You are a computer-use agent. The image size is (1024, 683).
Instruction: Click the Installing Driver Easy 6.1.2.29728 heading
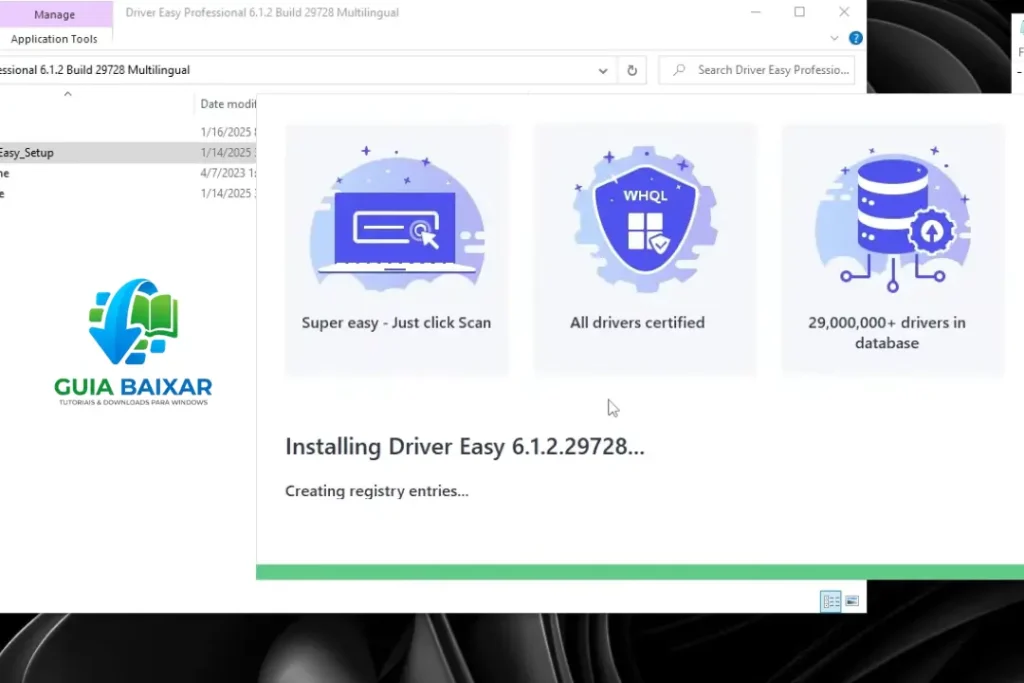pos(464,447)
